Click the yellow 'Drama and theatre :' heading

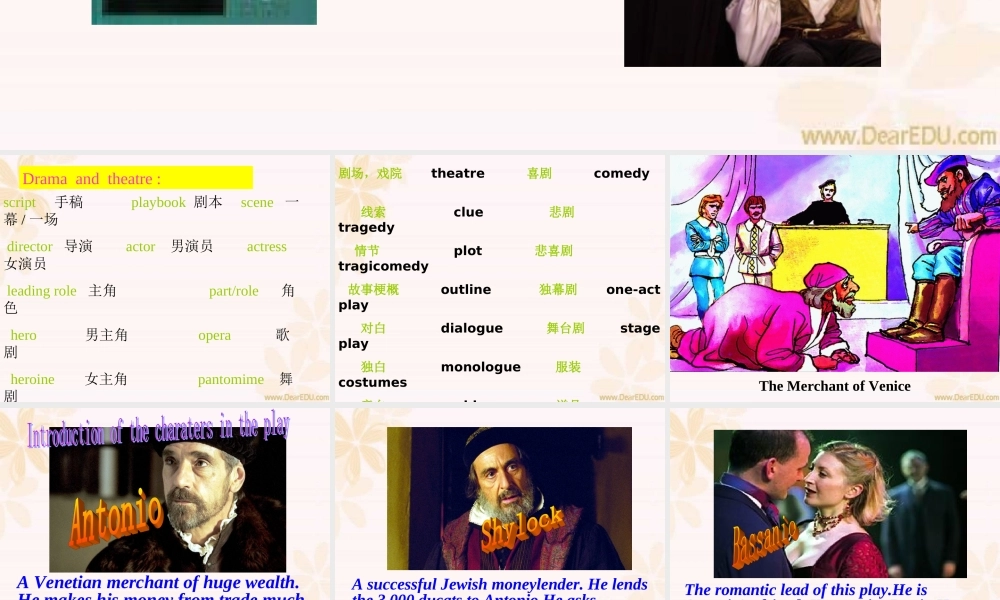pos(136,178)
